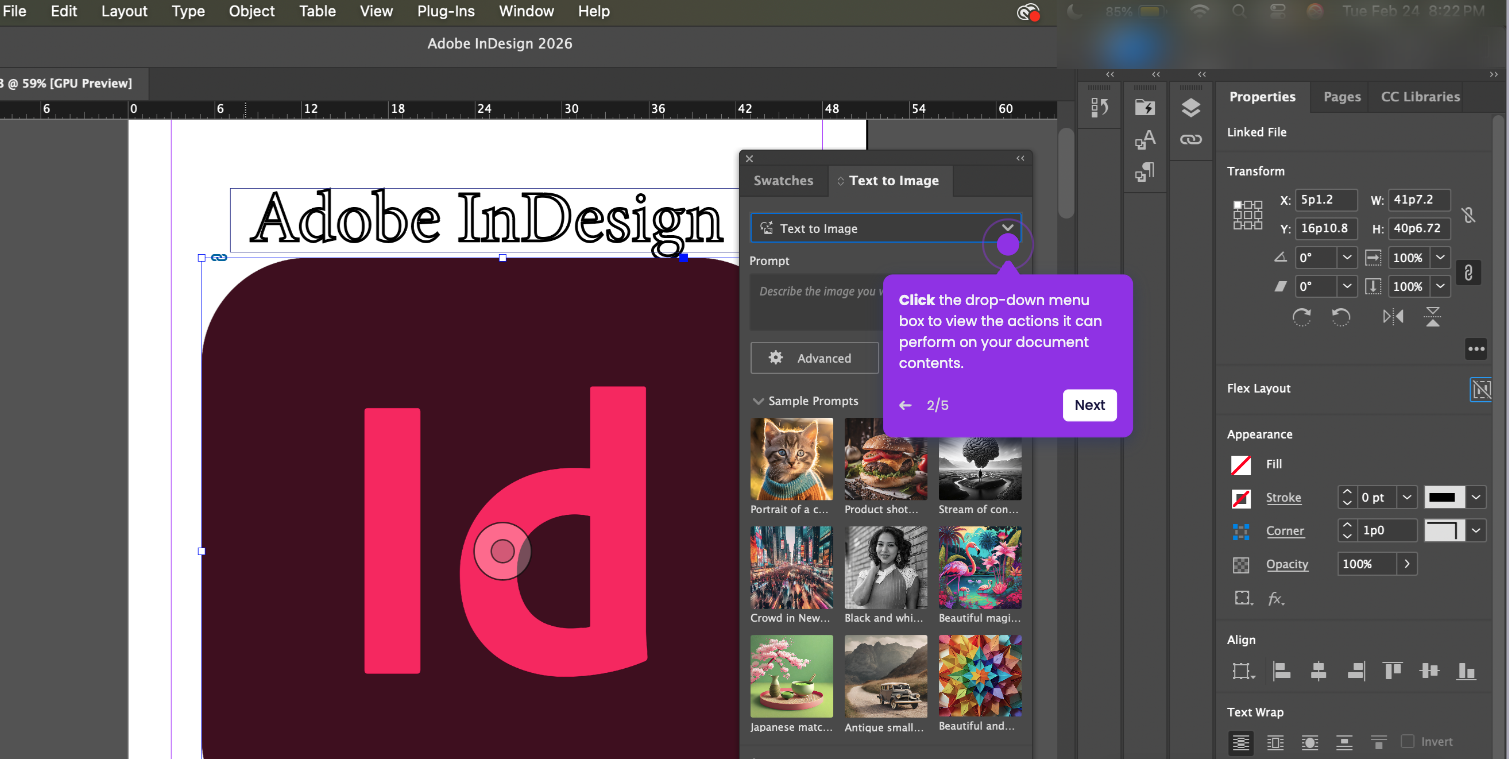Click the Fill color swatch

[x=1241, y=464]
